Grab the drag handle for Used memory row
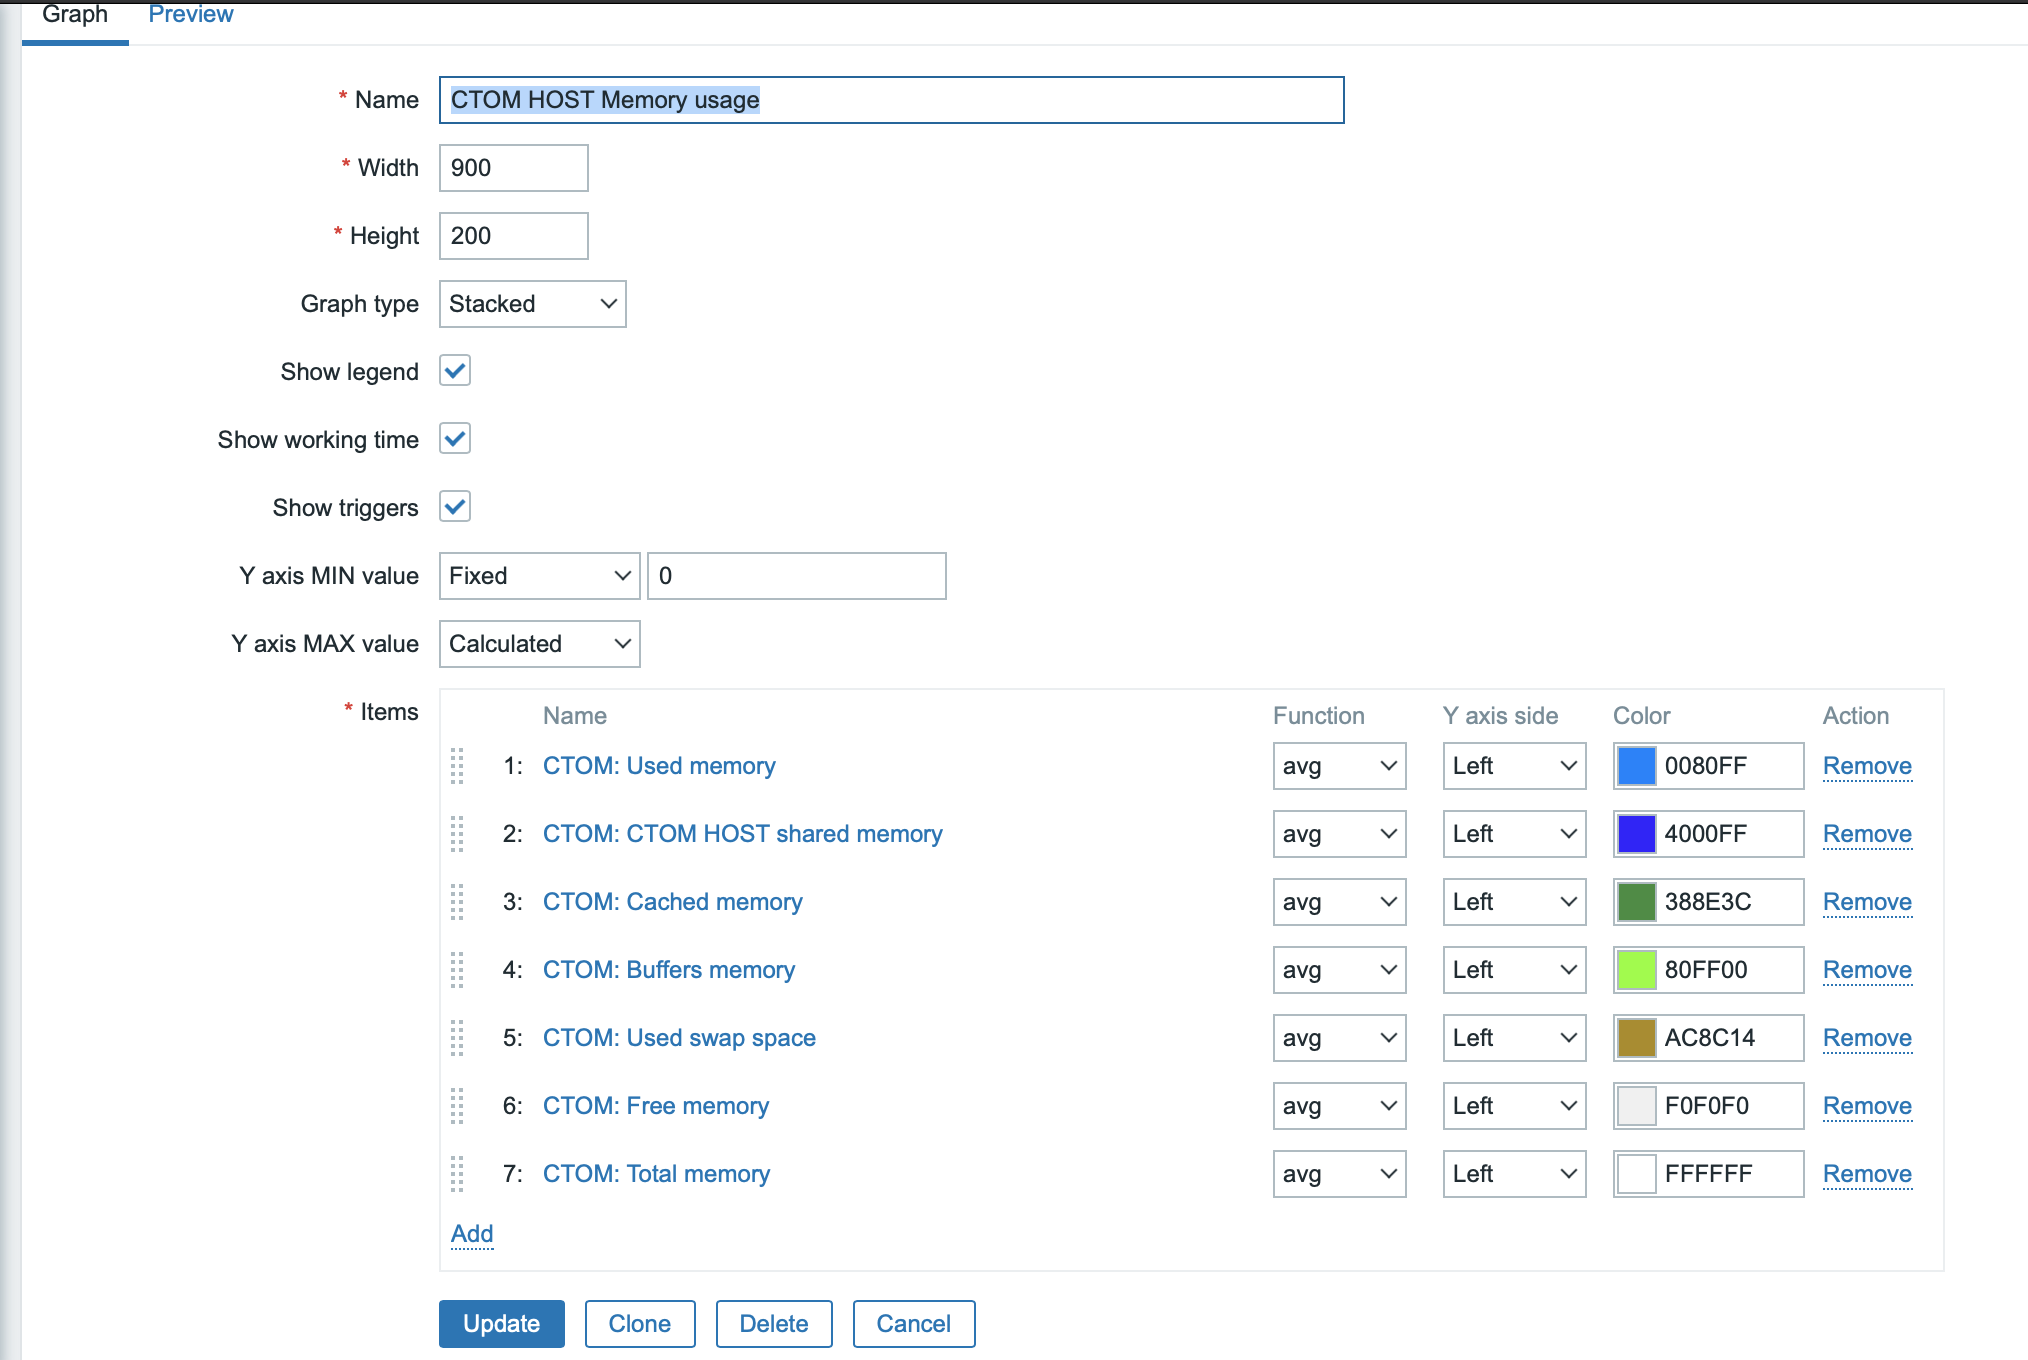The image size is (2028, 1360). pos(457,766)
